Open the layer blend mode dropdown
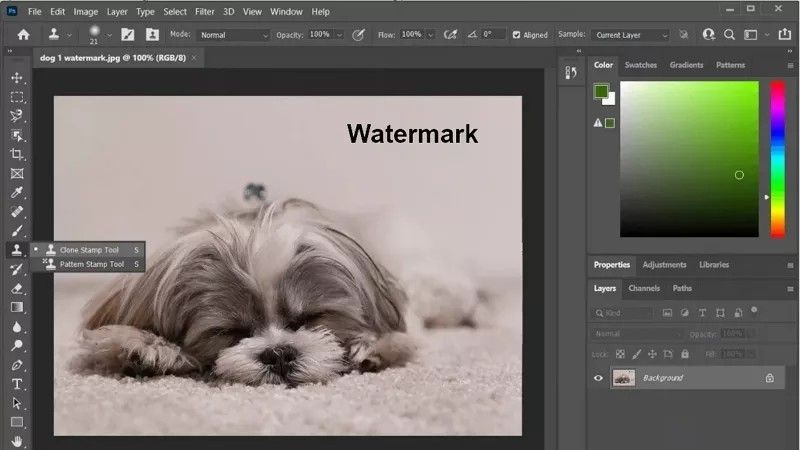The width and height of the screenshot is (800, 450). pos(637,334)
